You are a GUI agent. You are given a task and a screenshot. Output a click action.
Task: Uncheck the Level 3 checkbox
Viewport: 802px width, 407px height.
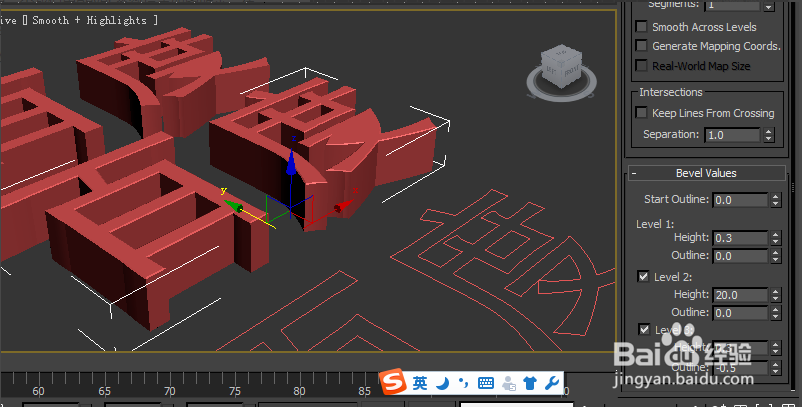tap(644, 329)
